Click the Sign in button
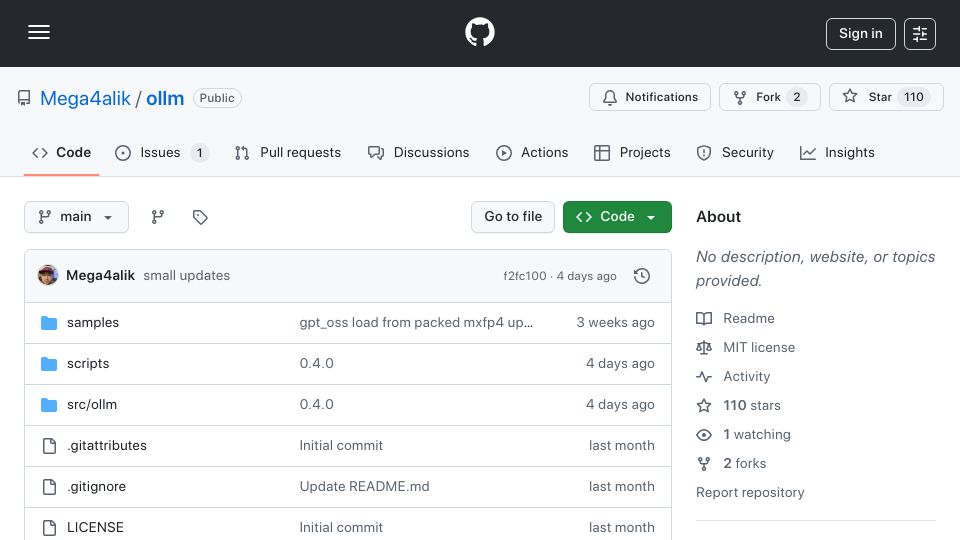This screenshot has height=540, width=960. [x=860, y=34]
